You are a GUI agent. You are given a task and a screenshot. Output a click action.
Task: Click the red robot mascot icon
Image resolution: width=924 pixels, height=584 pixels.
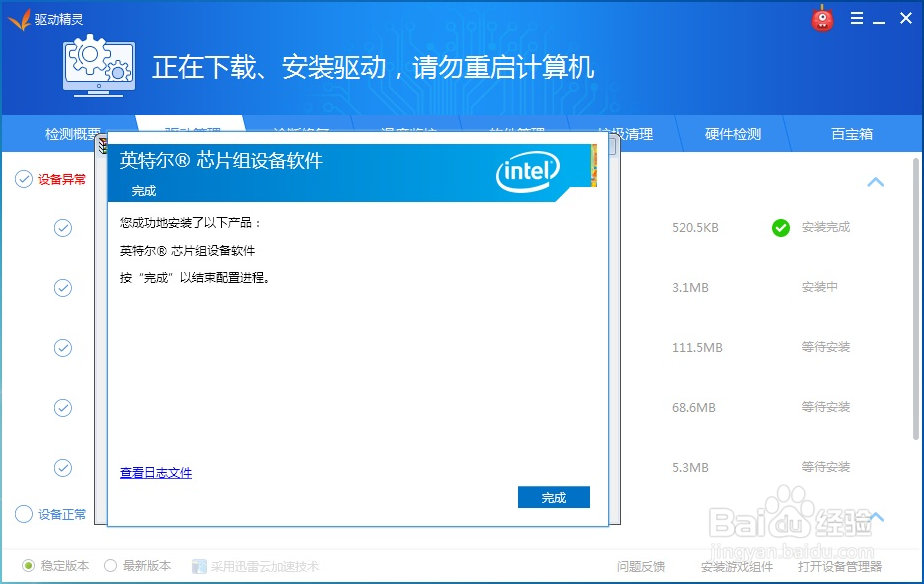(822, 19)
